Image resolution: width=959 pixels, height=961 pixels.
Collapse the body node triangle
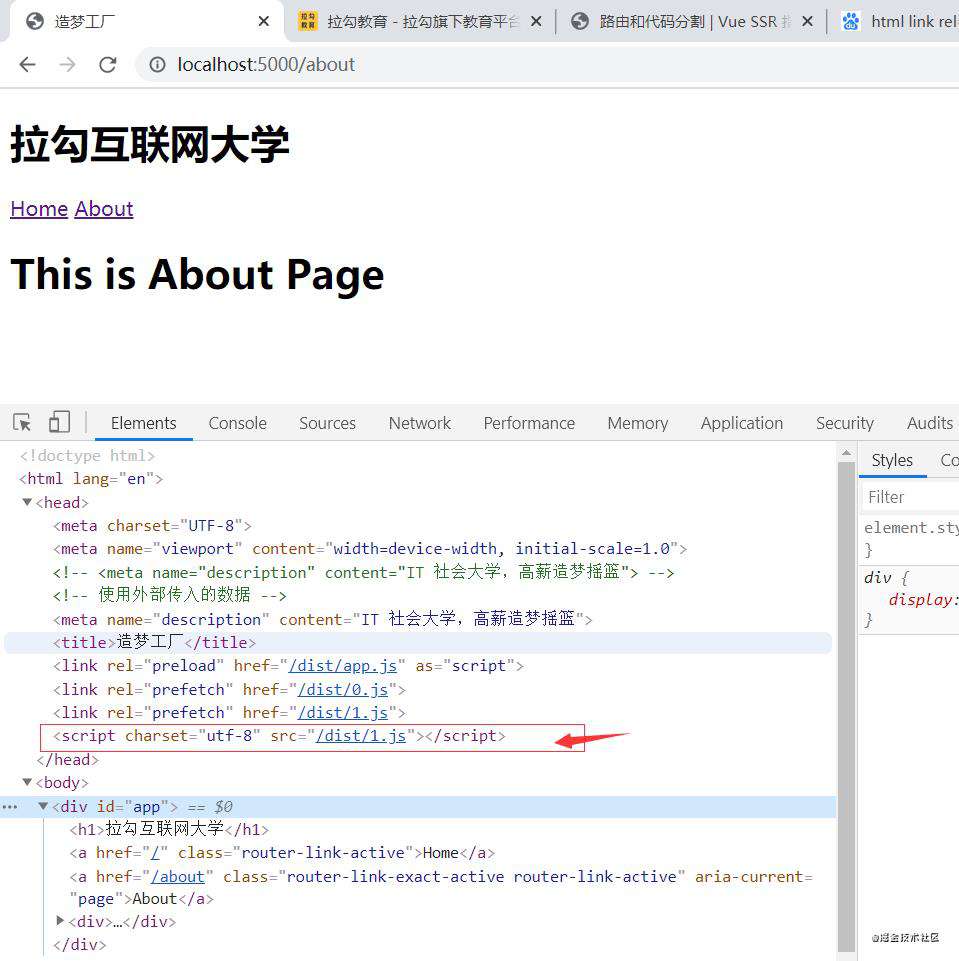tap(27, 782)
